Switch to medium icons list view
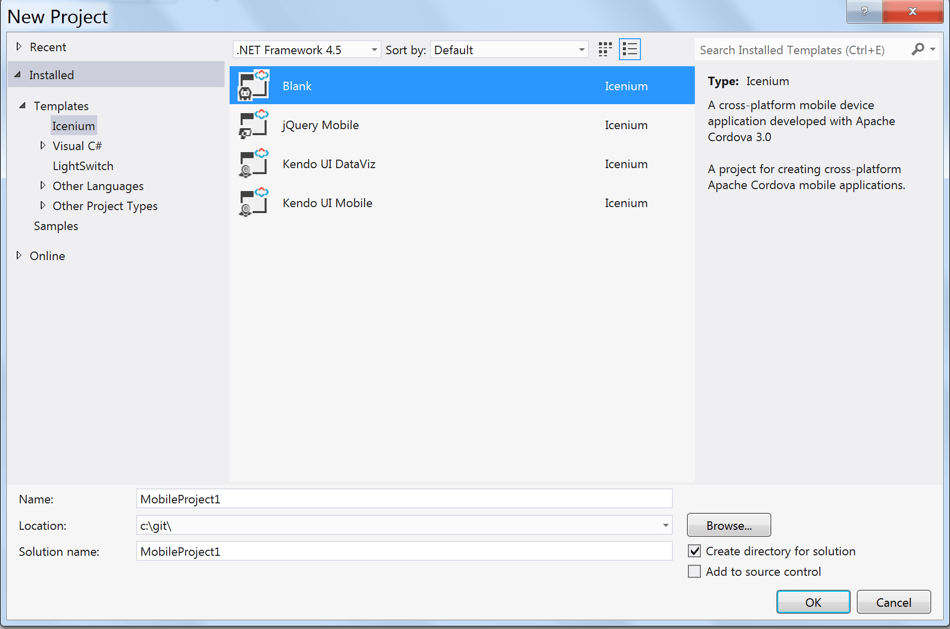The image size is (950, 629). pyautogui.click(x=630, y=50)
